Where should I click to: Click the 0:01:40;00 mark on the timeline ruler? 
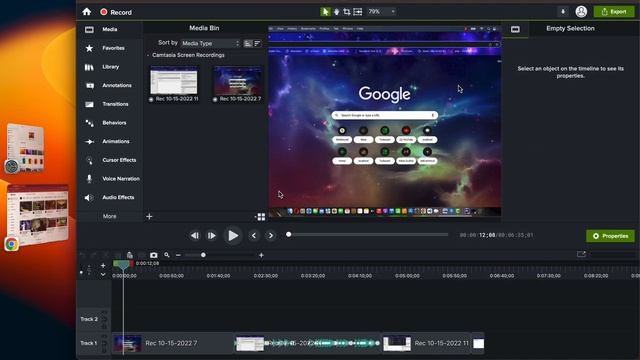pyautogui.click(x=218, y=276)
